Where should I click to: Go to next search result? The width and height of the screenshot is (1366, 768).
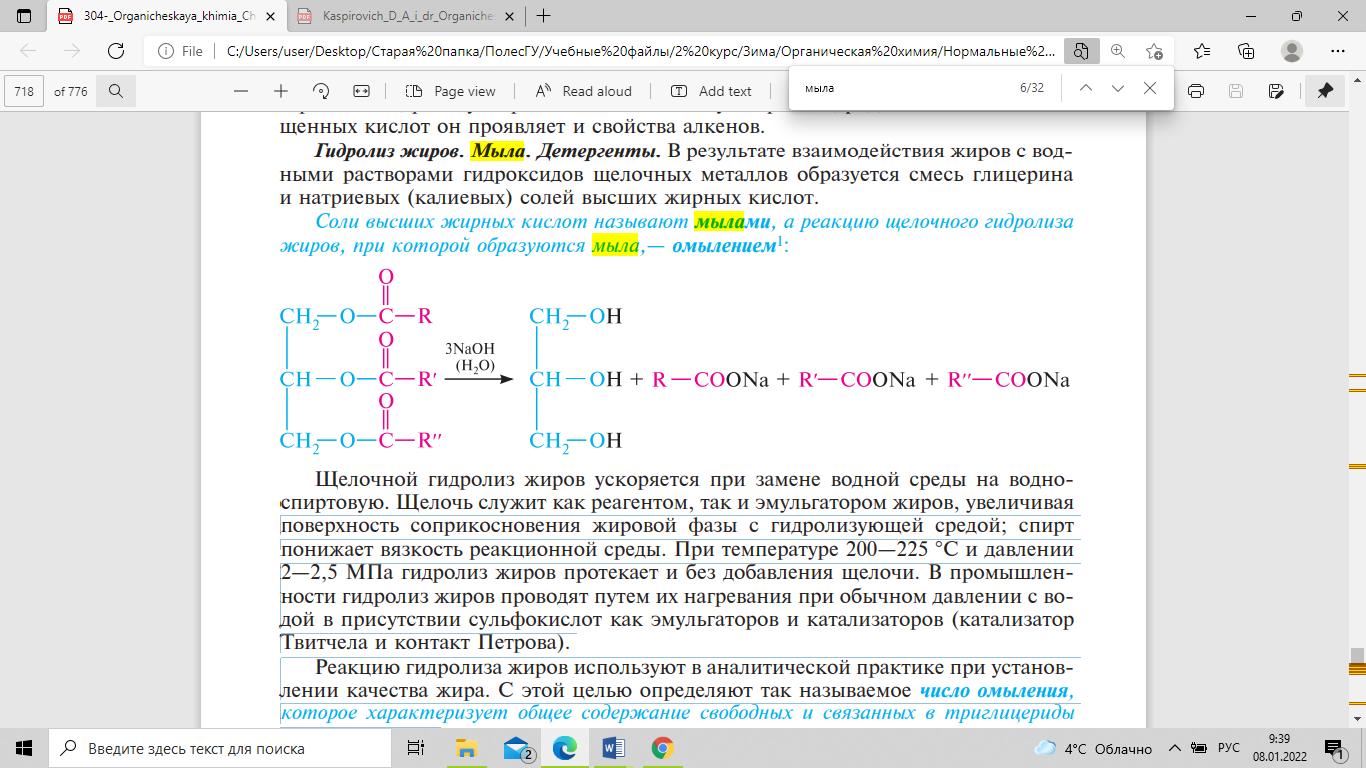pos(1118,88)
